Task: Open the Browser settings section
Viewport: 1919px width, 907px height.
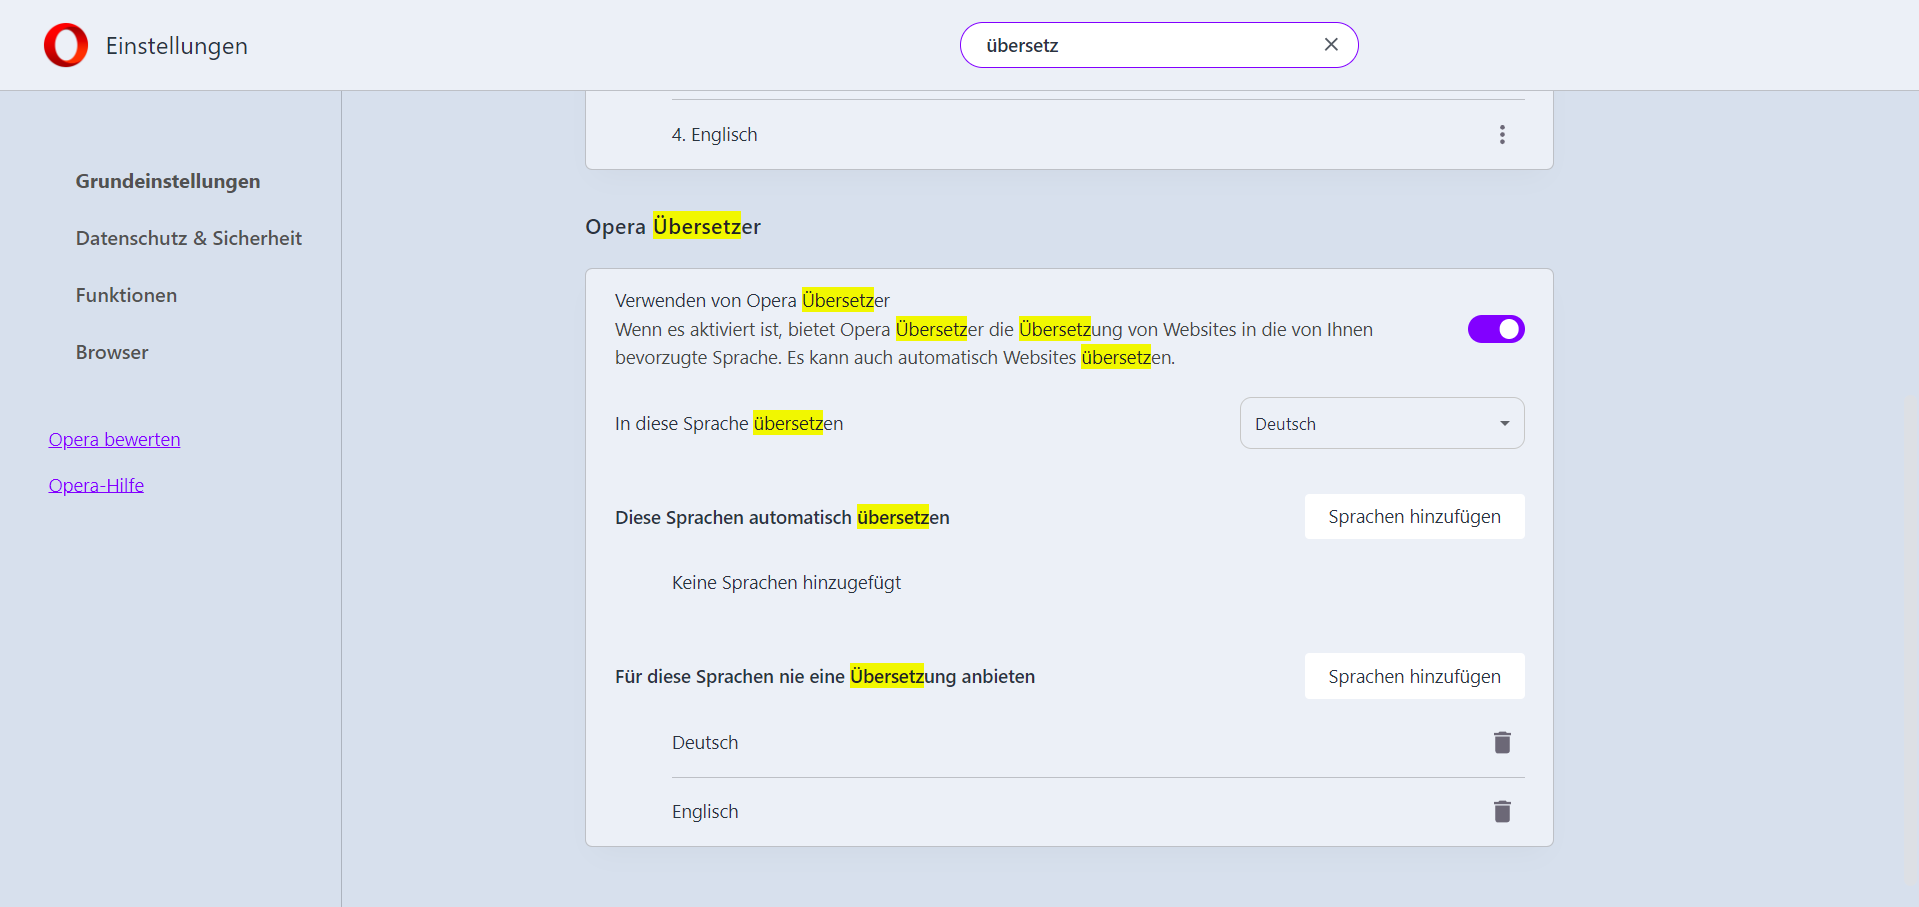Action: click(x=112, y=352)
